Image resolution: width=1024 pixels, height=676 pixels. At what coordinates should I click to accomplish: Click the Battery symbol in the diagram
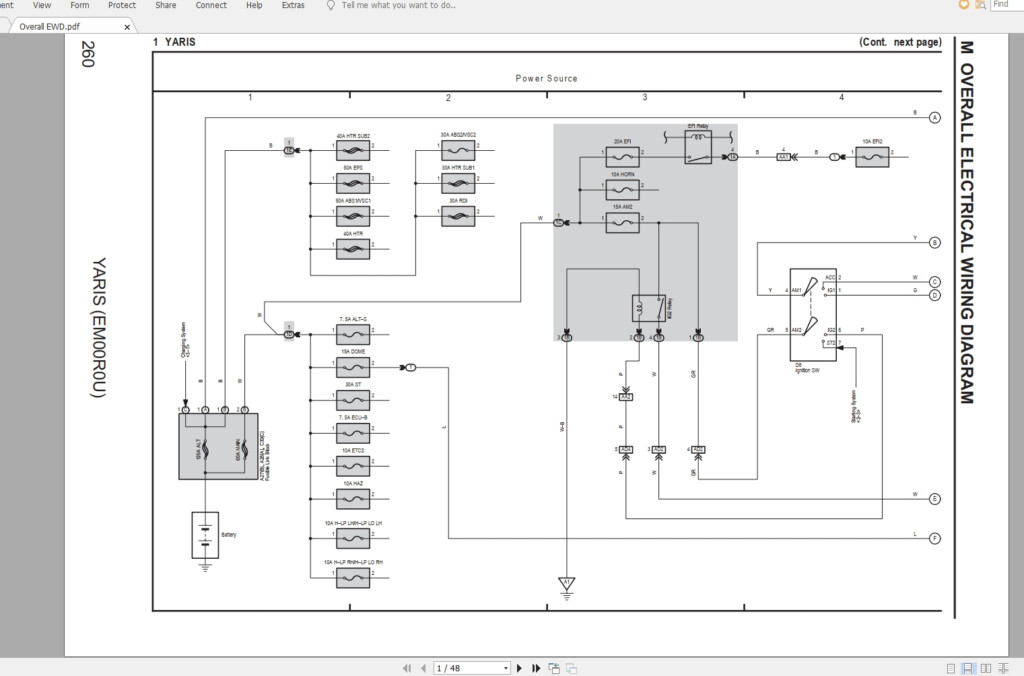click(205, 535)
